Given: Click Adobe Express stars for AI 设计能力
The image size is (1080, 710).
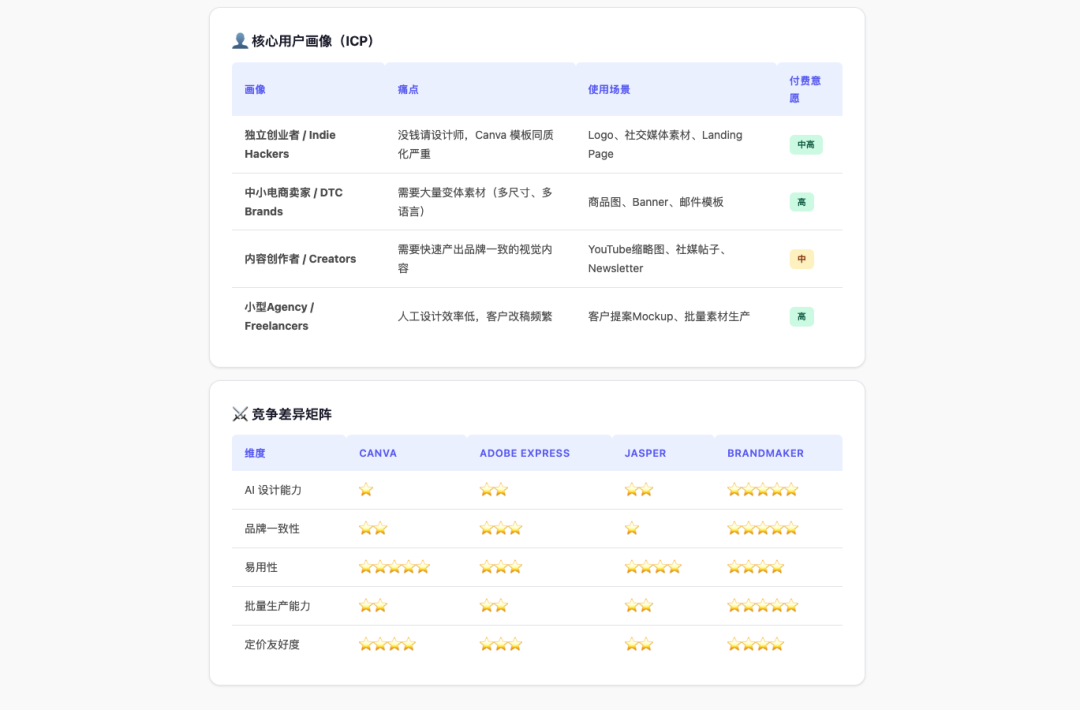Looking at the screenshot, I should 494,490.
